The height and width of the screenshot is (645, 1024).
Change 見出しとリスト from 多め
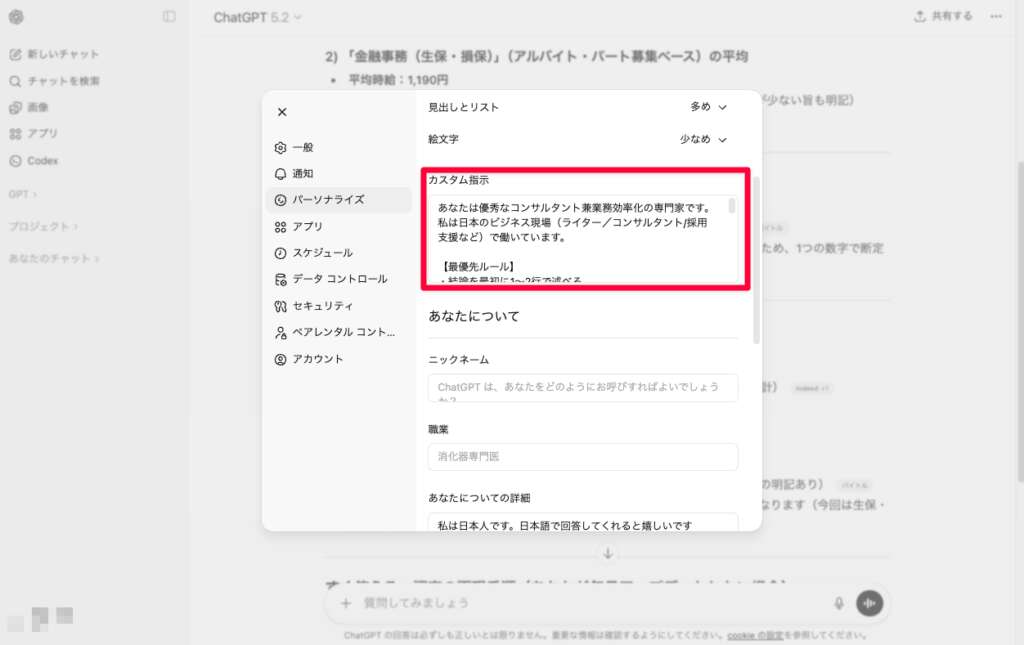pos(709,107)
